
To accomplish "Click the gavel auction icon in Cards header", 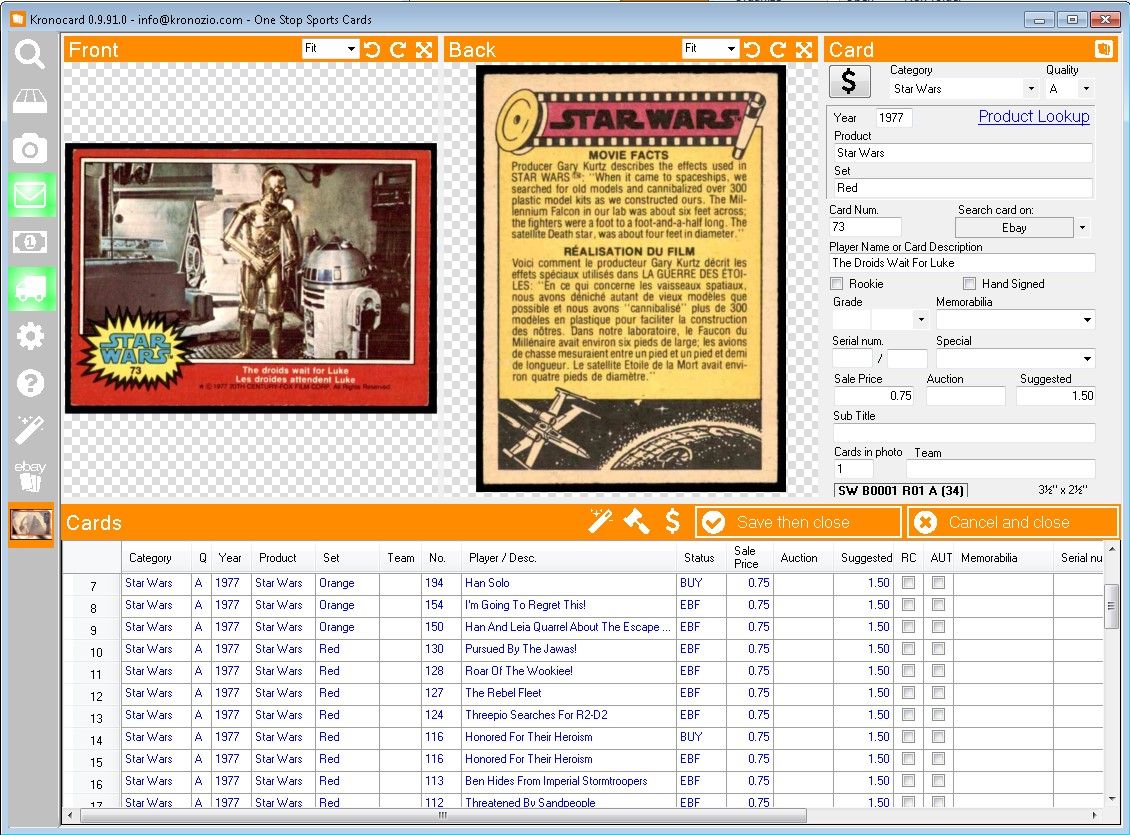I will pos(636,521).
